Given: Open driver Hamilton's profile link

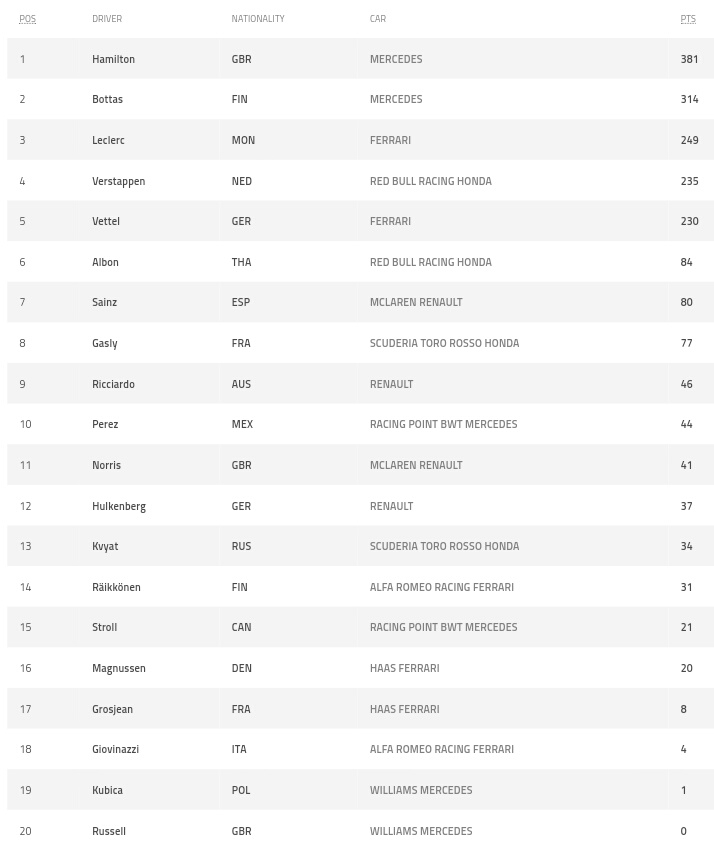Looking at the screenshot, I should coord(113,59).
